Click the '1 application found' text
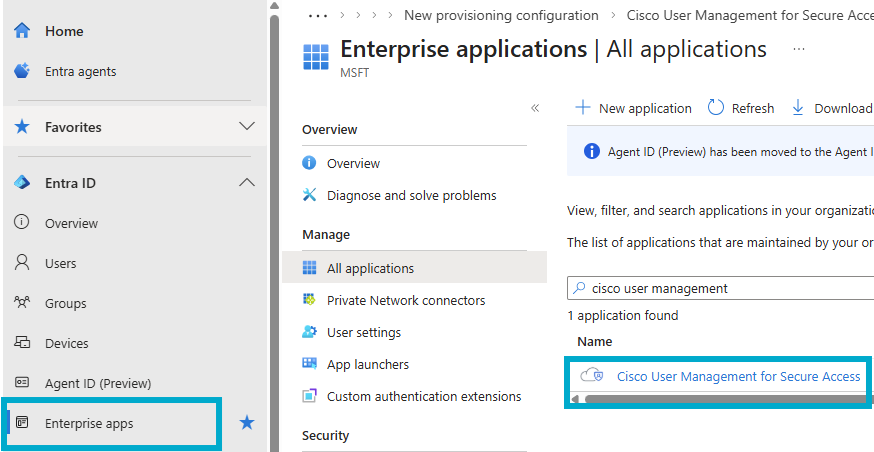874x452 pixels. tap(623, 315)
